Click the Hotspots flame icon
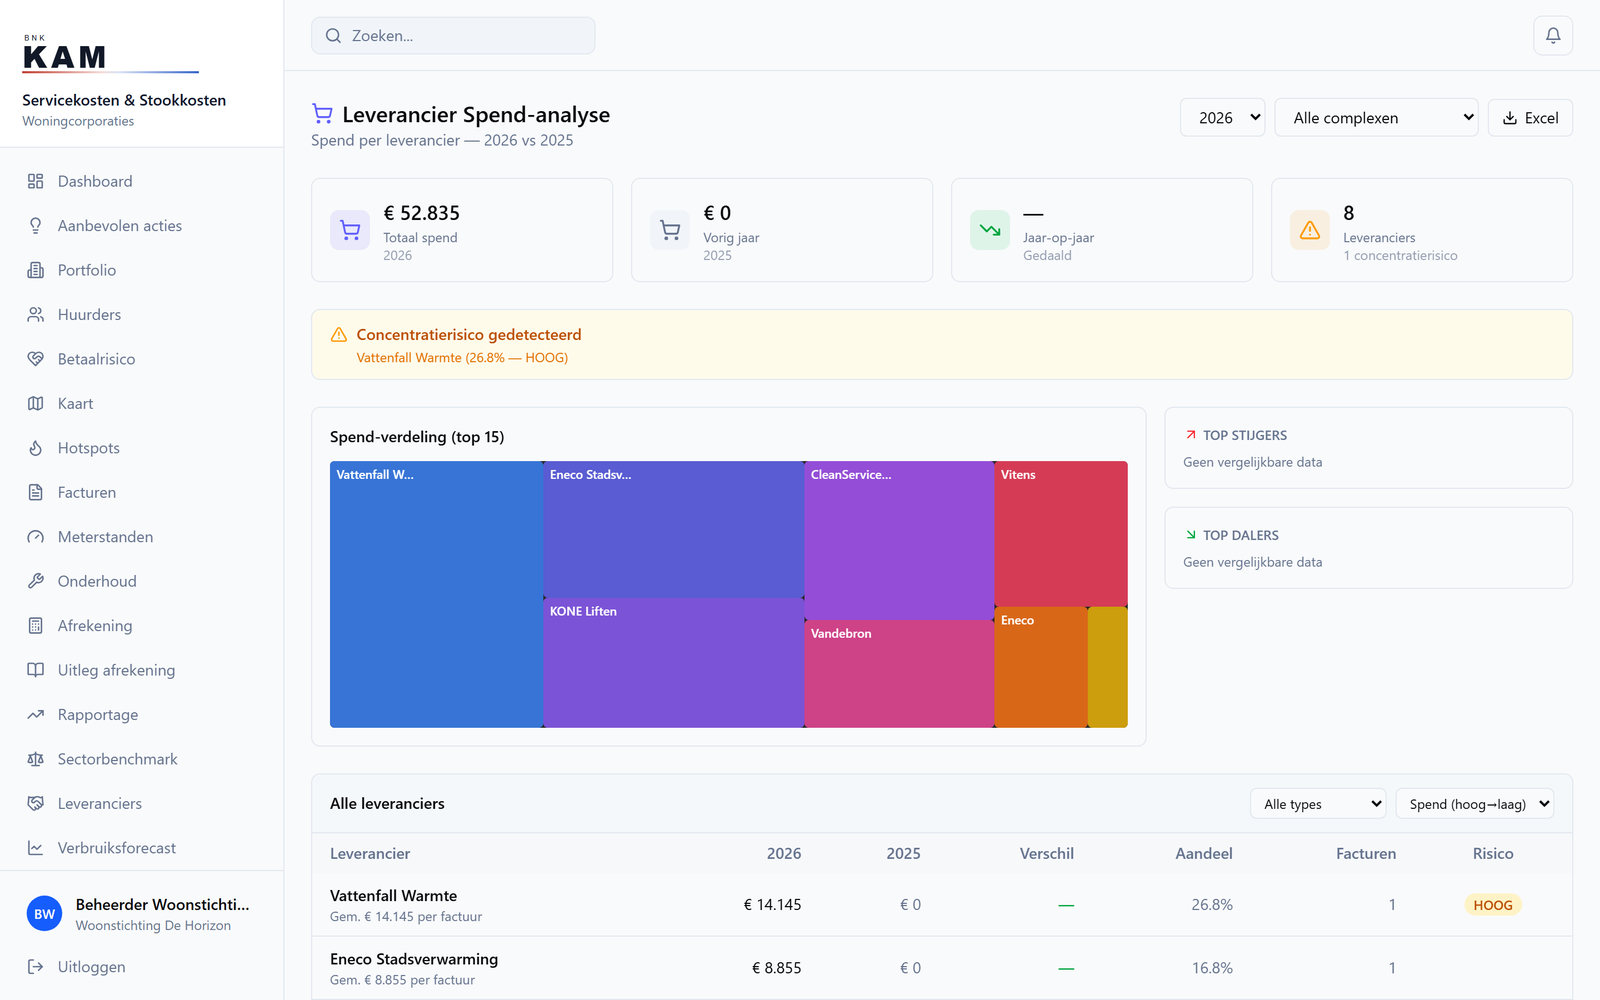Viewport: 1600px width, 1000px height. coord(36,448)
